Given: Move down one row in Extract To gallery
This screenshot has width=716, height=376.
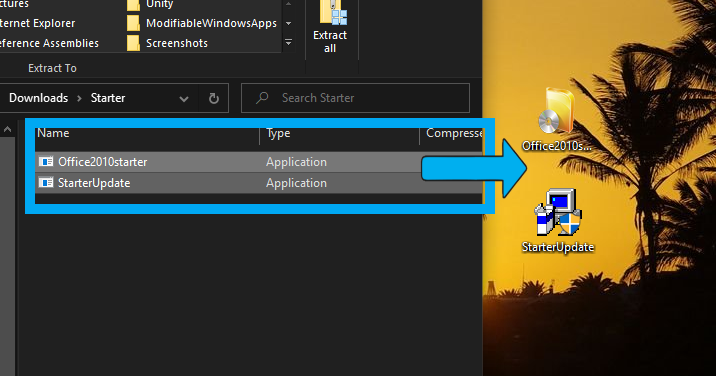Looking at the screenshot, I should (289, 23).
